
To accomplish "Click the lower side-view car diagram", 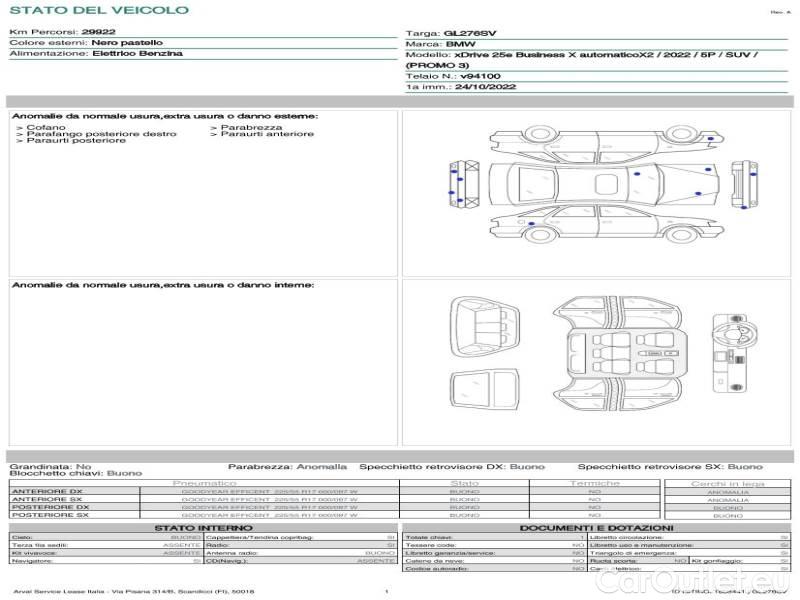I will (x=607, y=223).
